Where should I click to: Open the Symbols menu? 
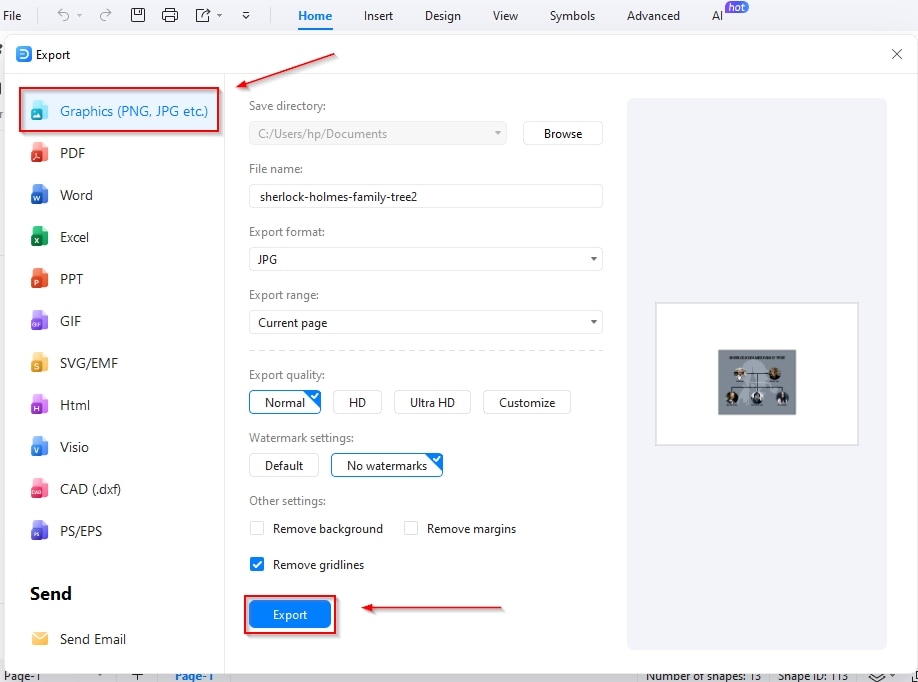pyautogui.click(x=572, y=16)
